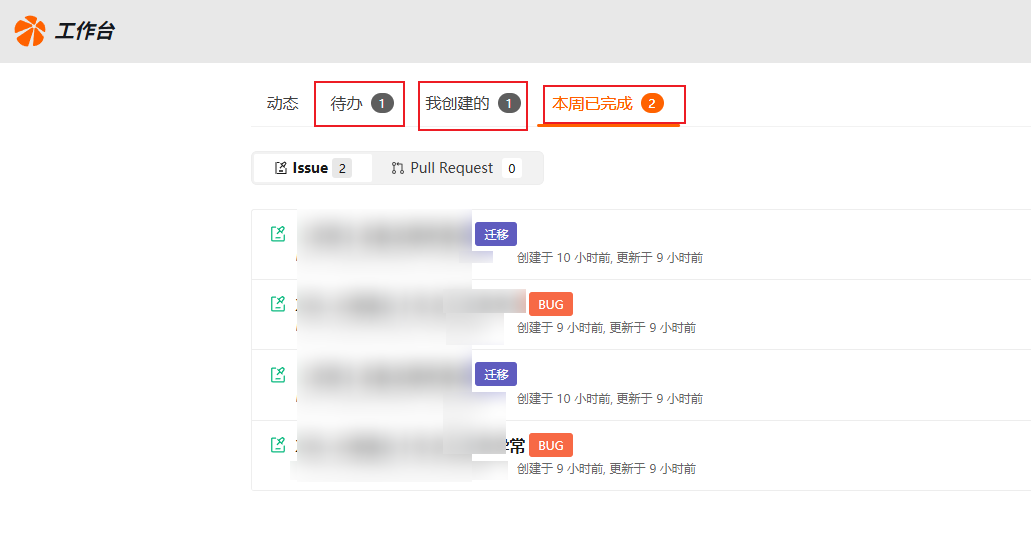Click the third issue row's status icon
Image resolution: width=1031 pixels, height=554 pixels.
279,374
